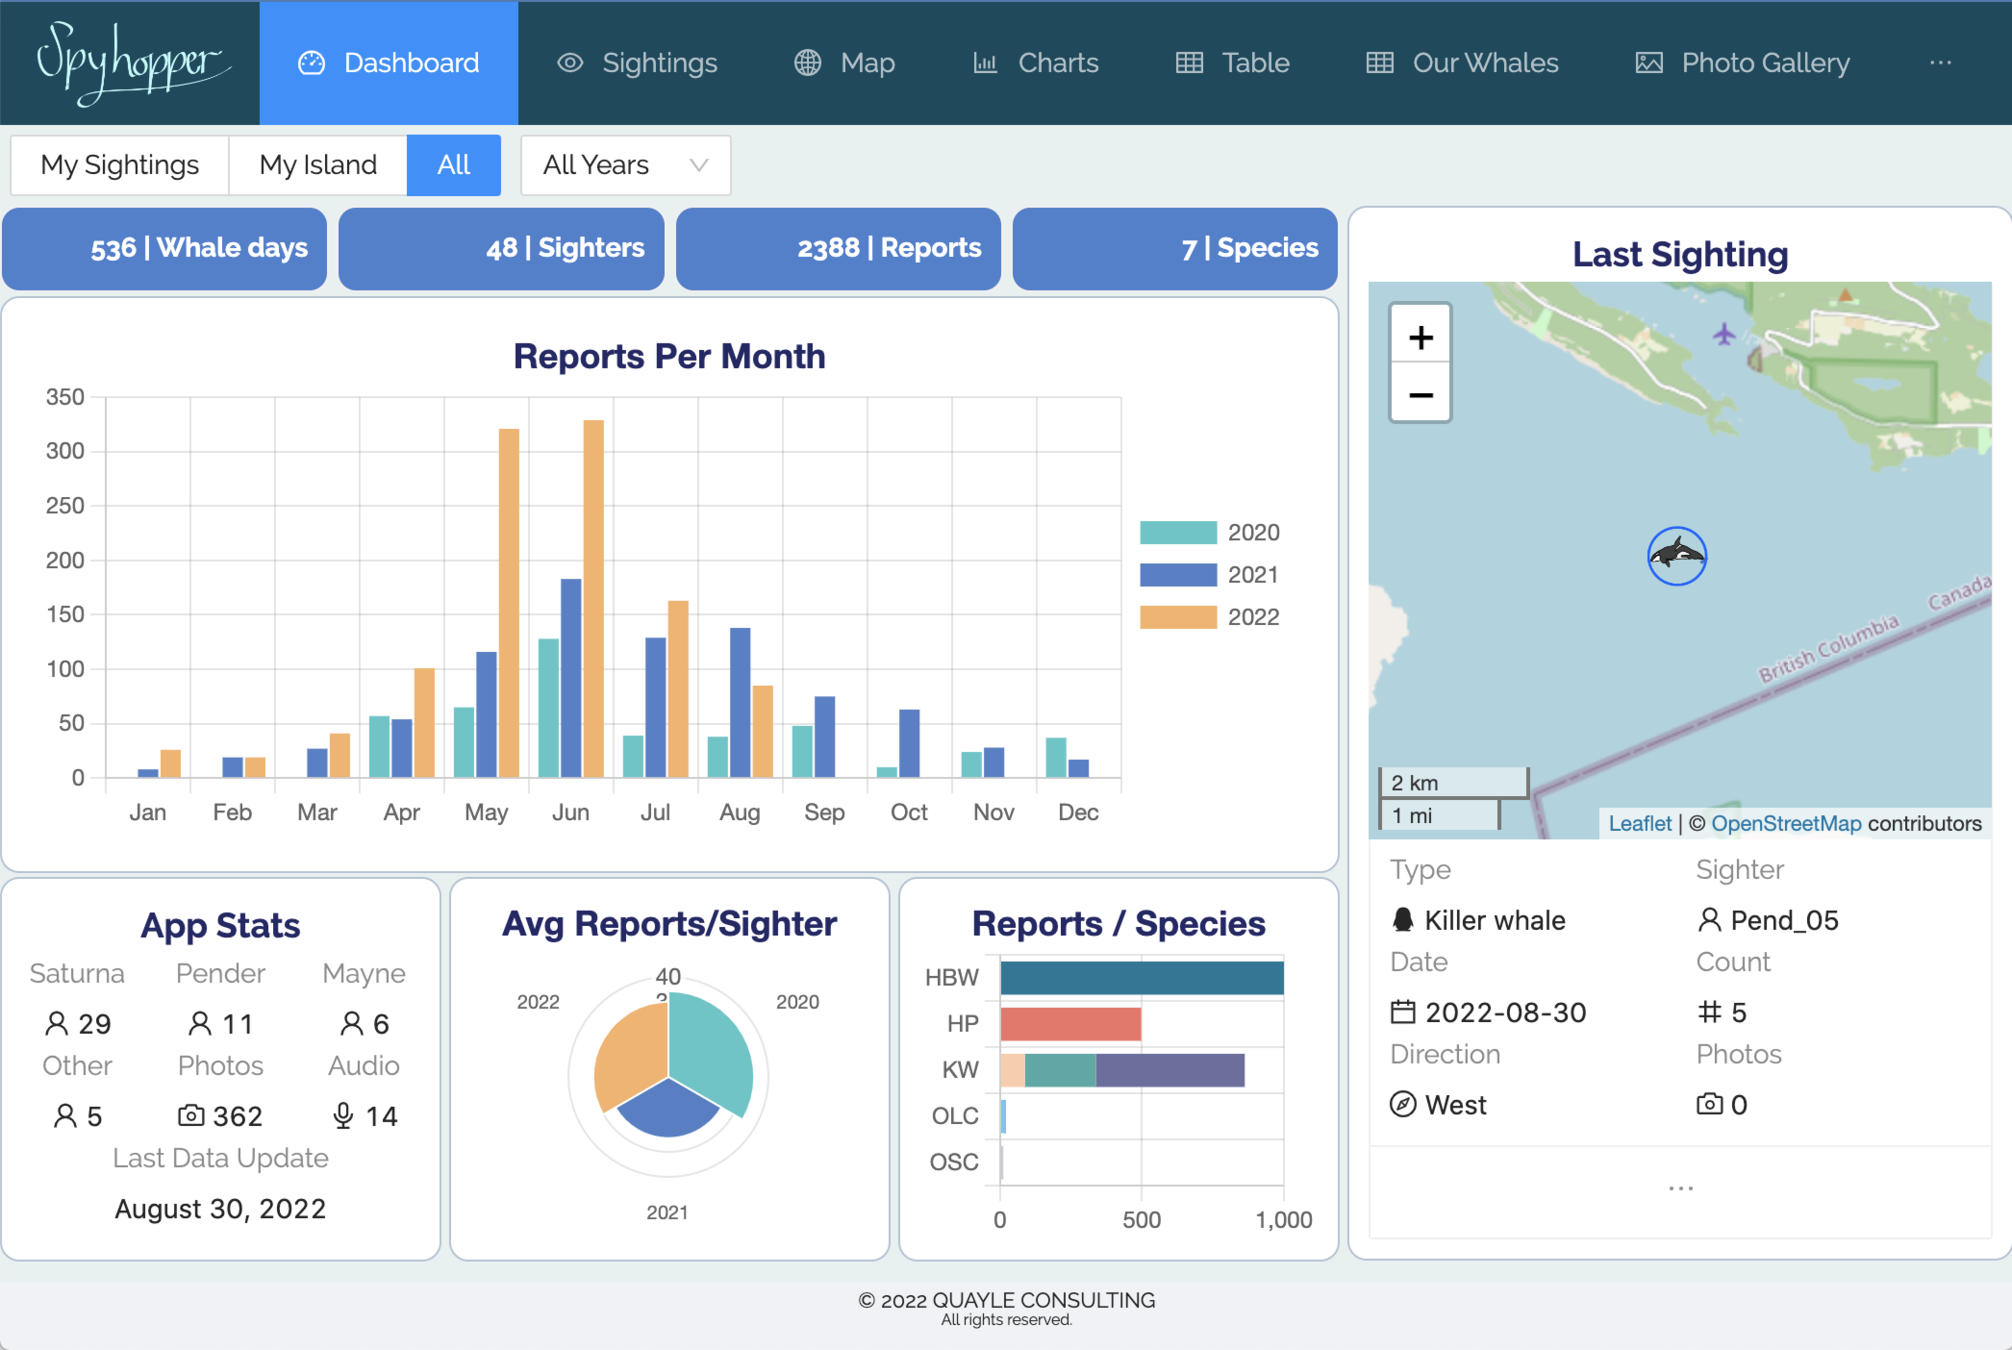Click the HBW bar in Reports / Species

(x=1141, y=977)
